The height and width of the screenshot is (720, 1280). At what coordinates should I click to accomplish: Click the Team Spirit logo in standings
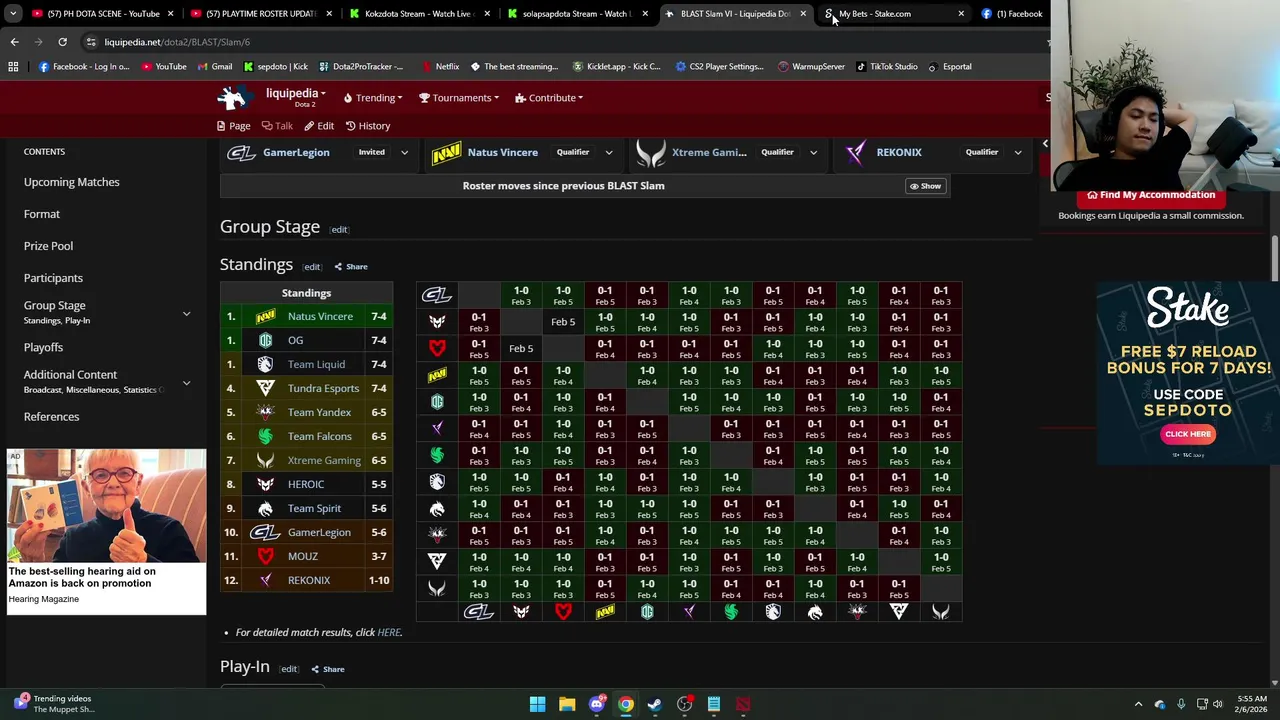tap(265, 508)
